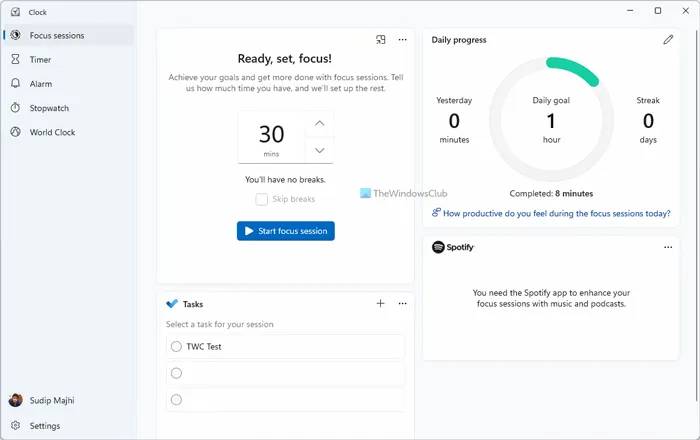The image size is (700, 440).
Task: Click the compact overlay view icon
Action: pyautogui.click(x=380, y=40)
